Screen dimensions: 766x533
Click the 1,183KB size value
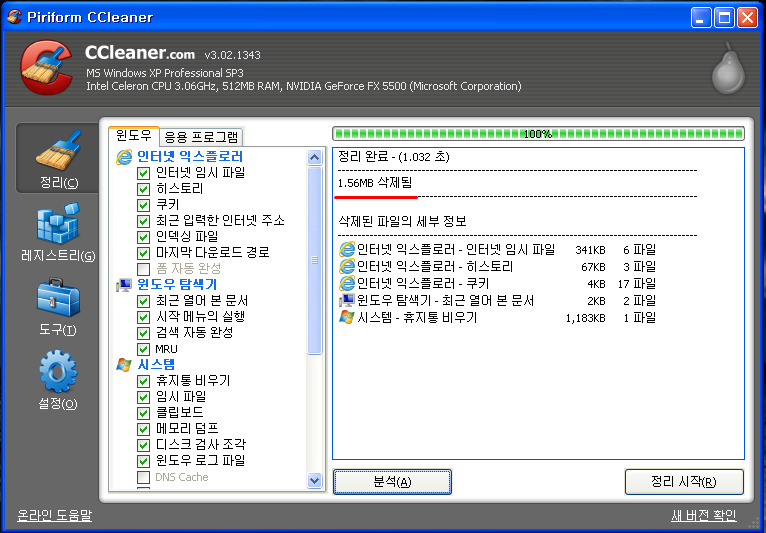585,318
